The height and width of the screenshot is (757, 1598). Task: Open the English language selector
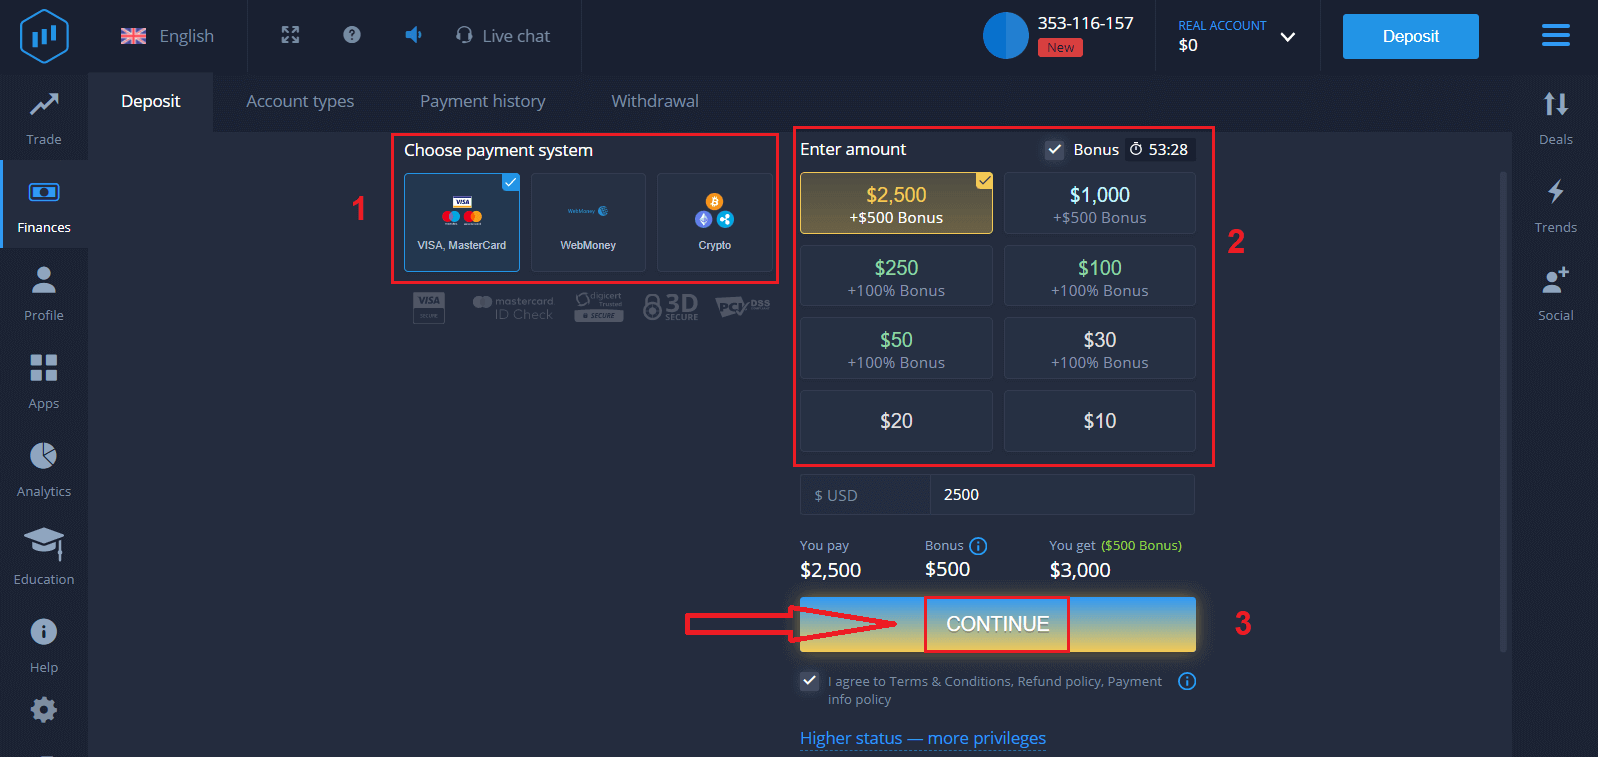tap(168, 36)
